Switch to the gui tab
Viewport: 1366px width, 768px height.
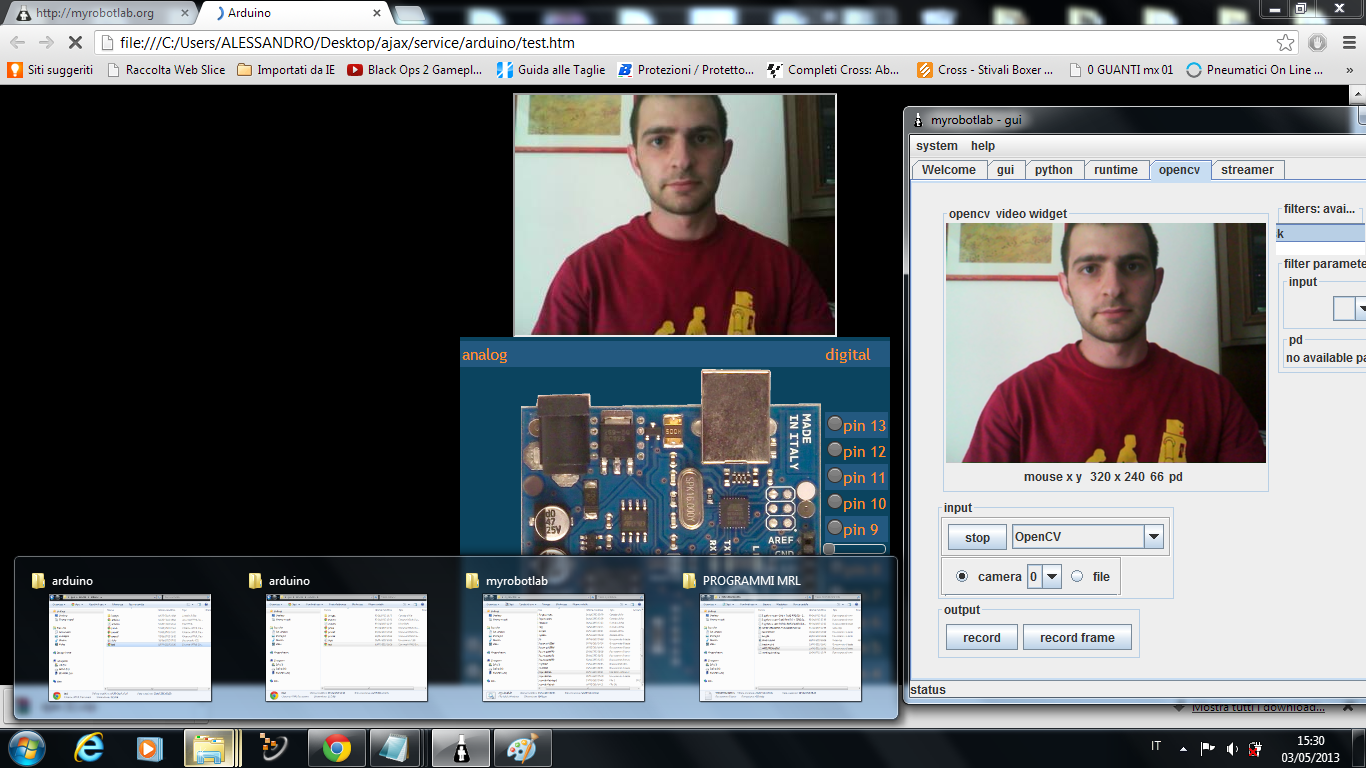tap(1005, 170)
